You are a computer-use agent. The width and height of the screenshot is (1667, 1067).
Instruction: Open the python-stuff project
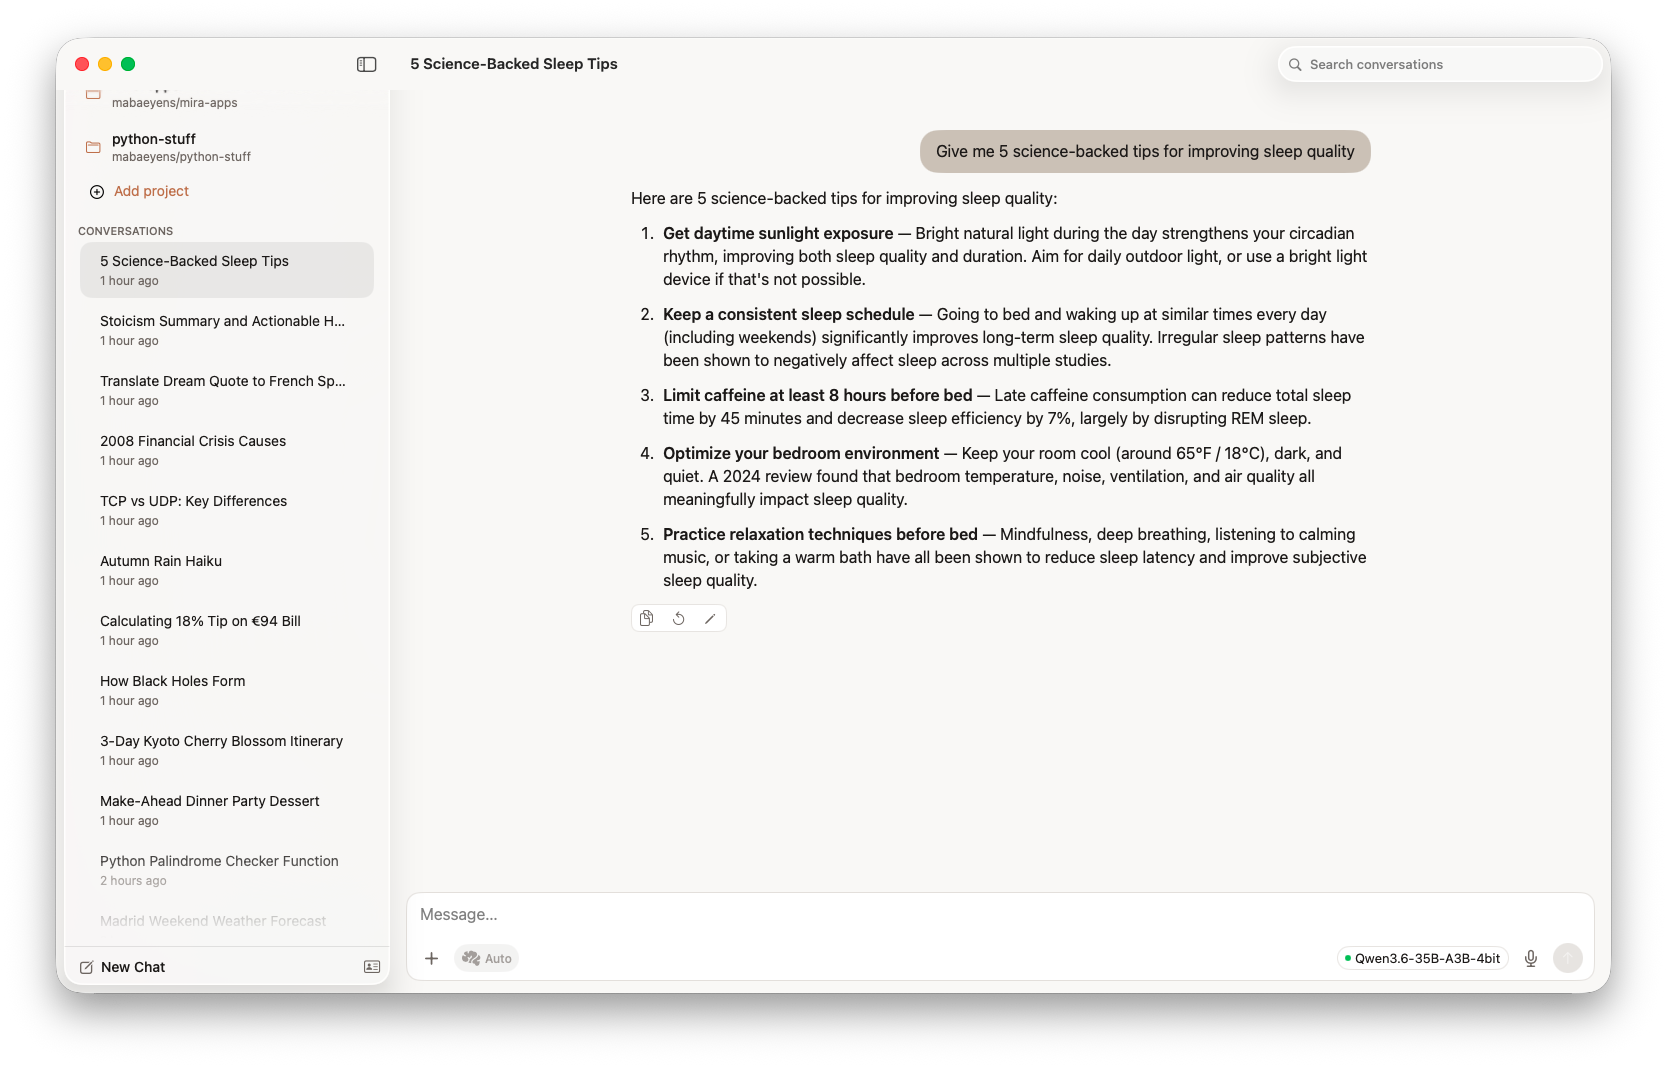click(x=226, y=147)
